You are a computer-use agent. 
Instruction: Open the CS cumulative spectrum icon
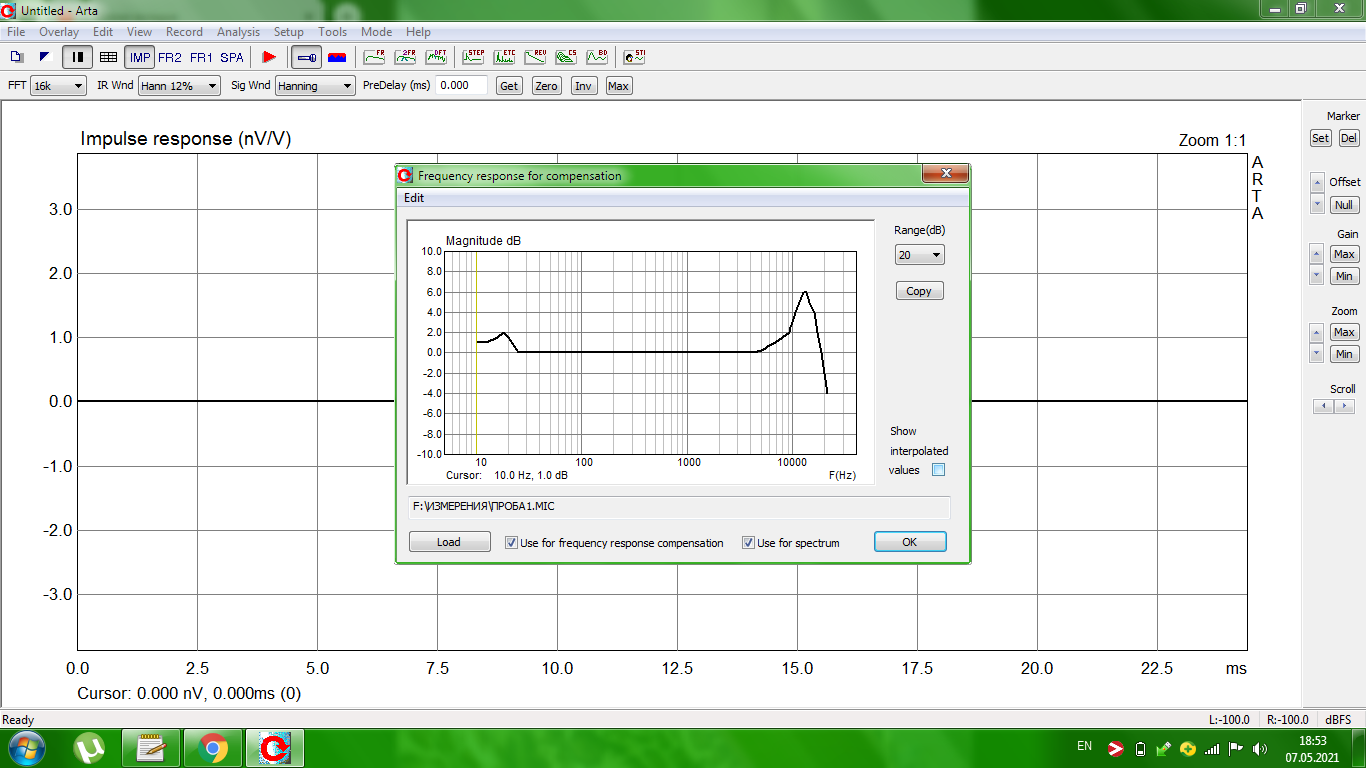click(x=566, y=57)
